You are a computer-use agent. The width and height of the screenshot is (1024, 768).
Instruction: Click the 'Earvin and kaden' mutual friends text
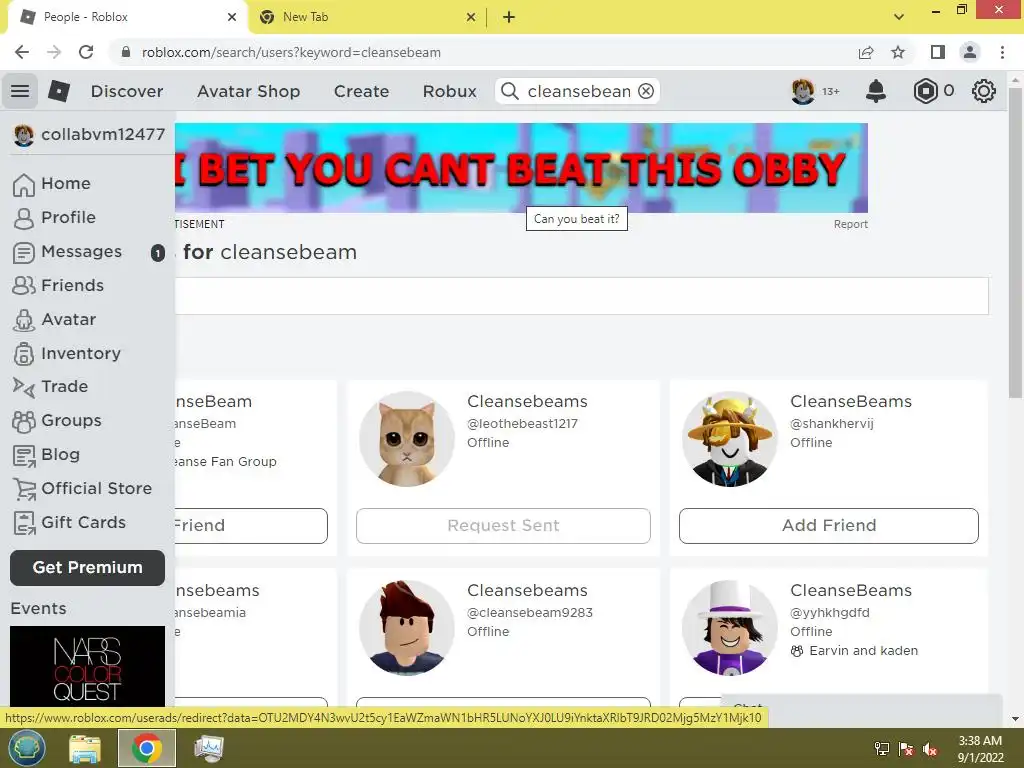[x=863, y=651]
